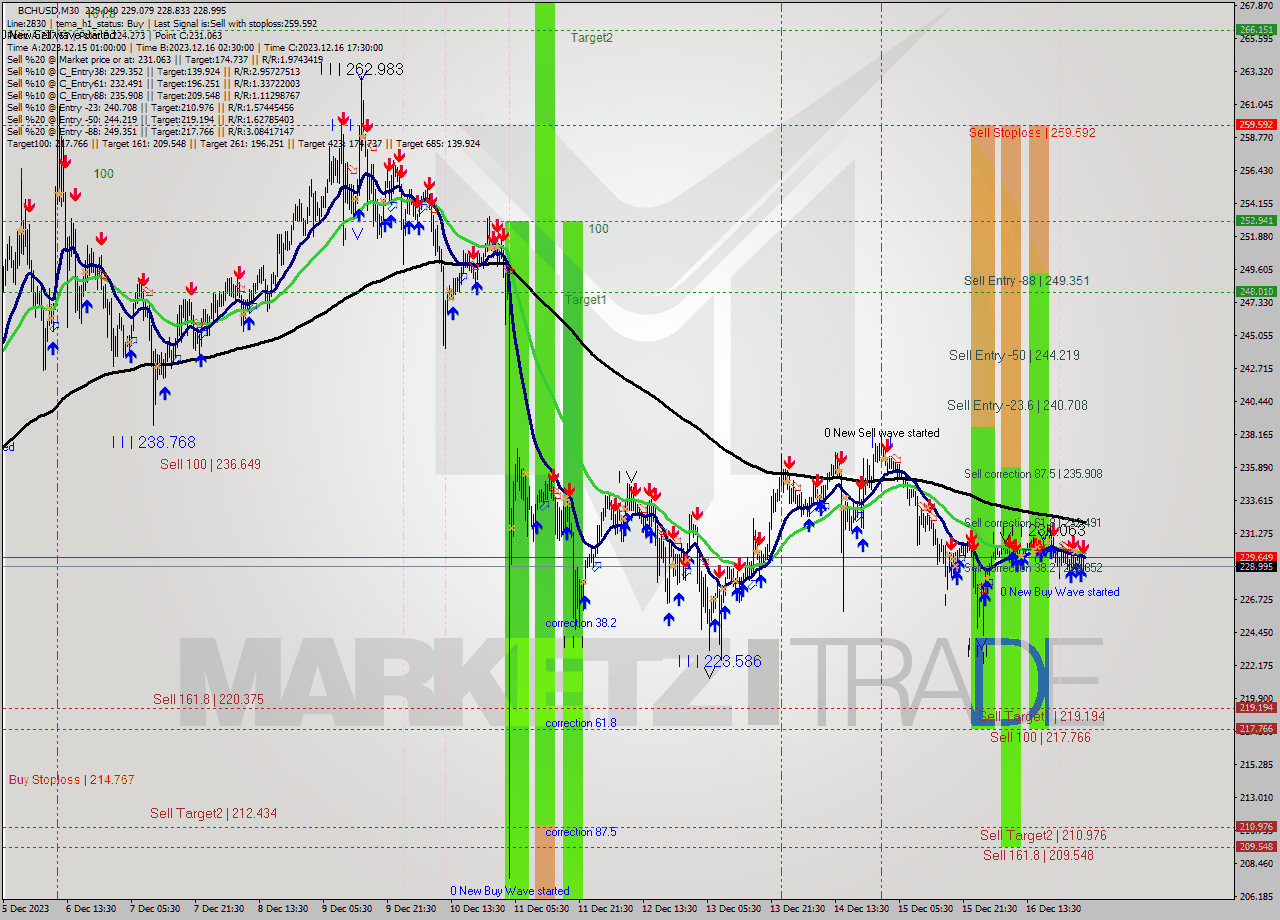Click the red 259.592 price axis tag
The image size is (1280, 920).
pyautogui.click(x=1256, y=125)
